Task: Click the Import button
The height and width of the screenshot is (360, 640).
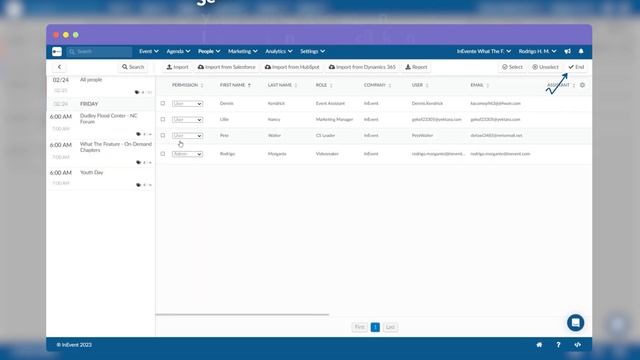Action: click(x=178, y=67)
